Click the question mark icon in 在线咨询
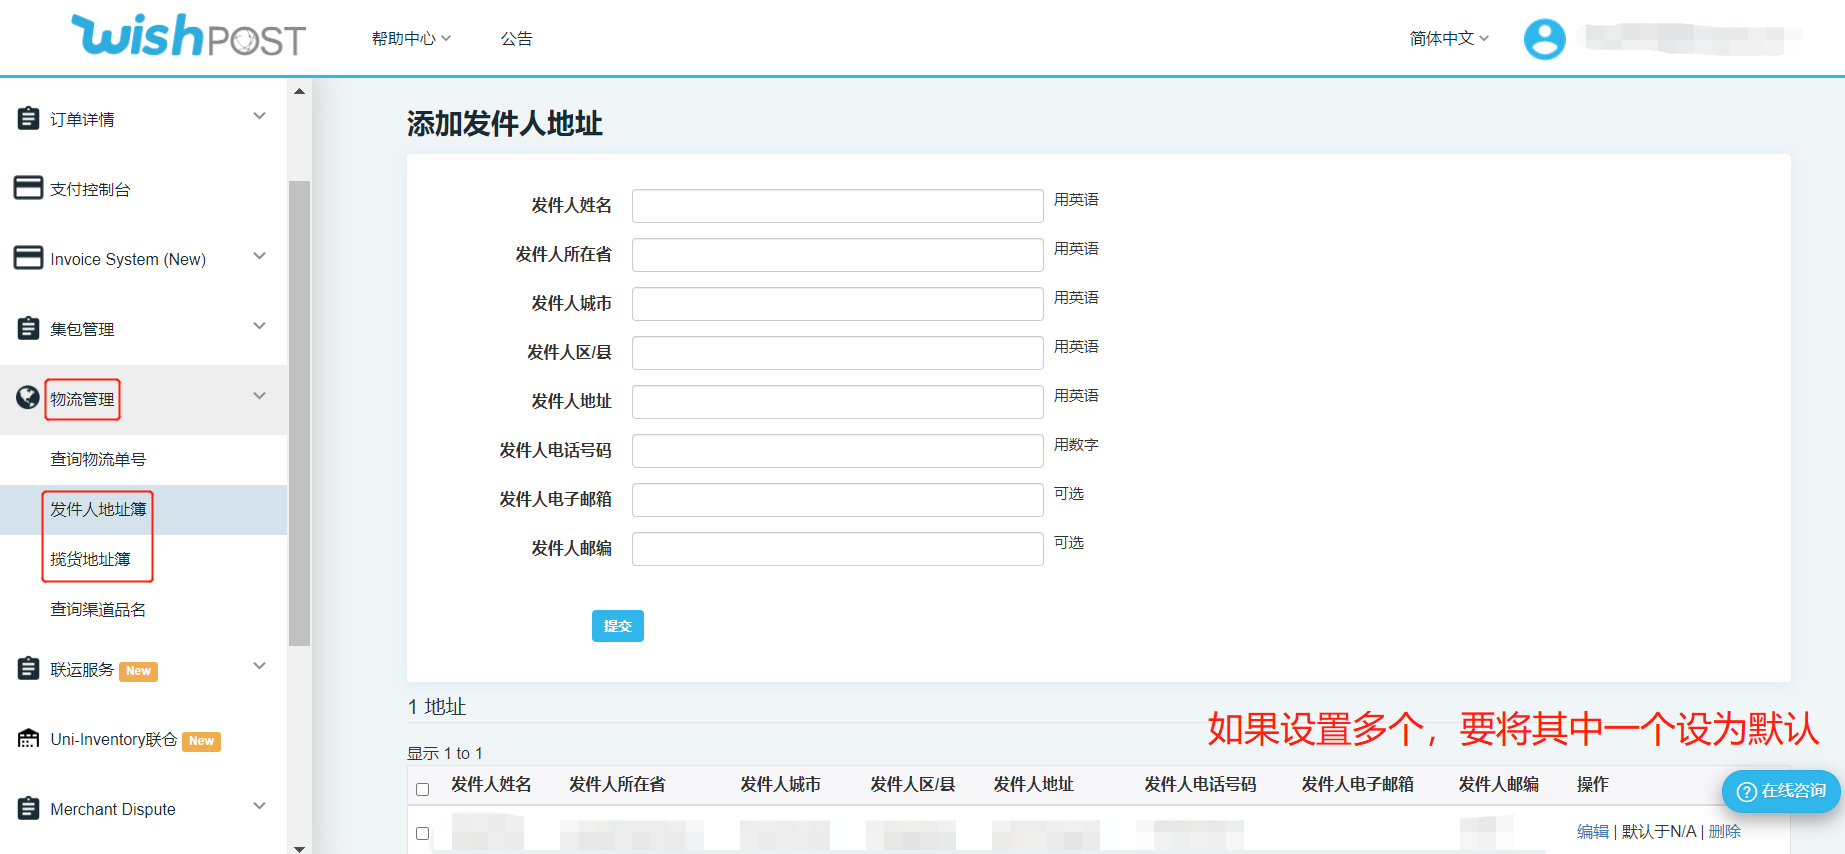 click(1747, 791)
